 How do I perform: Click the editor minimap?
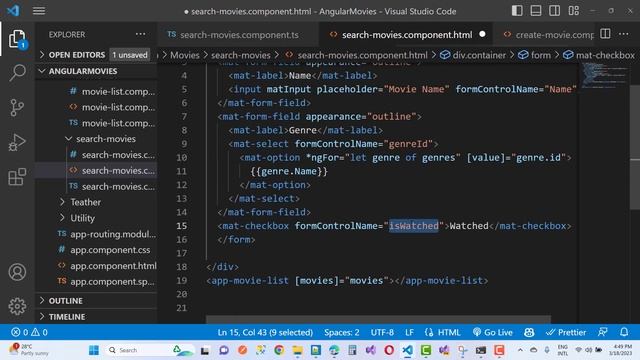point(604,76)
